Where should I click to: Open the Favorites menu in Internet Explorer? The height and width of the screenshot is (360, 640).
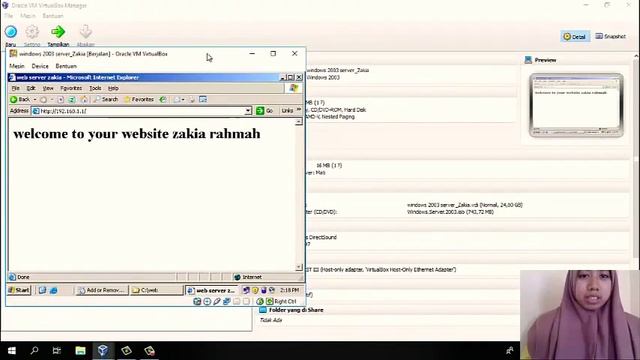click(71, 88)
